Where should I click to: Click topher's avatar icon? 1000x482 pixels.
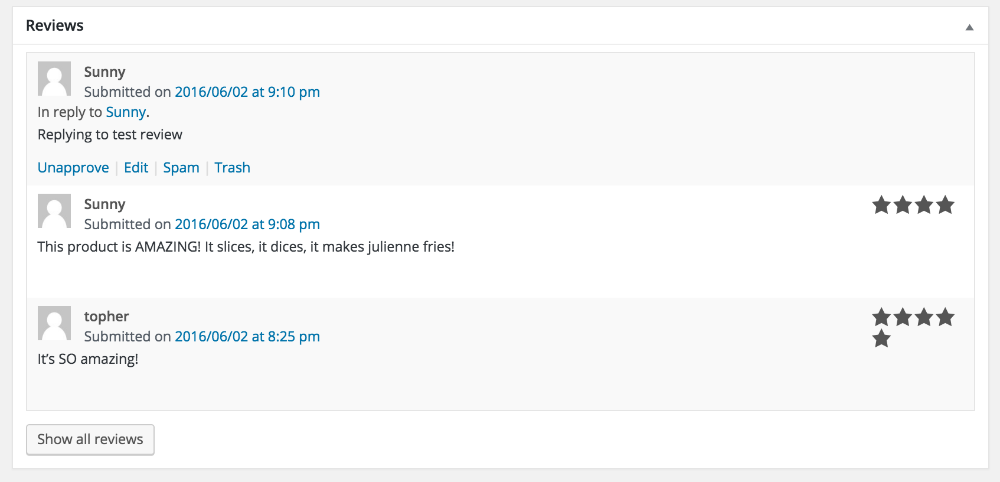click(54, 322)
